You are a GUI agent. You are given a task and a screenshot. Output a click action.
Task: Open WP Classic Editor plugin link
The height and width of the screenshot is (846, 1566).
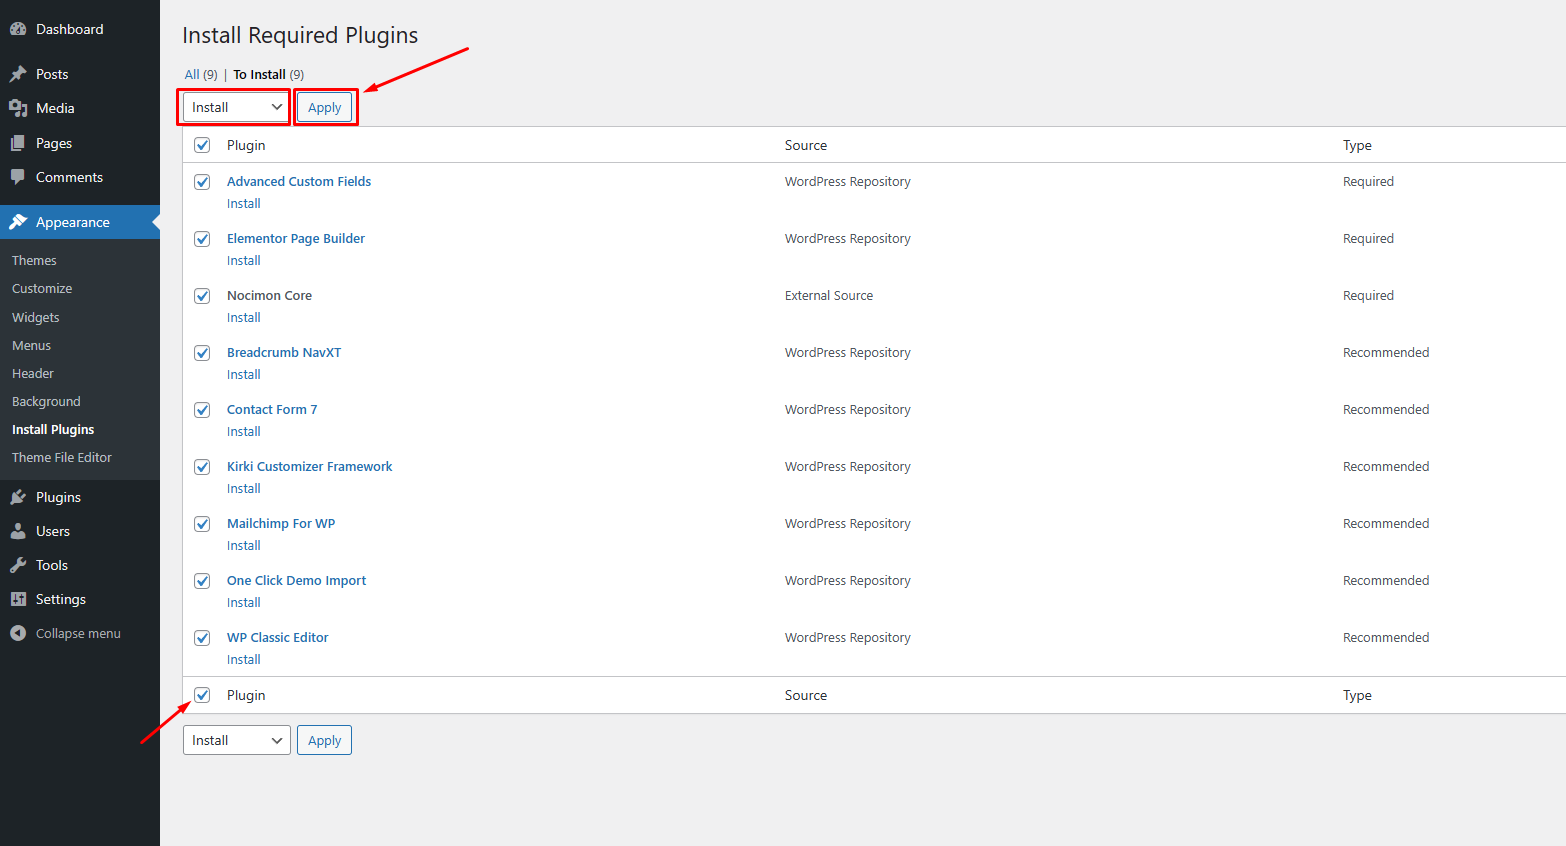pyautogui.click(x=278, y=637)
